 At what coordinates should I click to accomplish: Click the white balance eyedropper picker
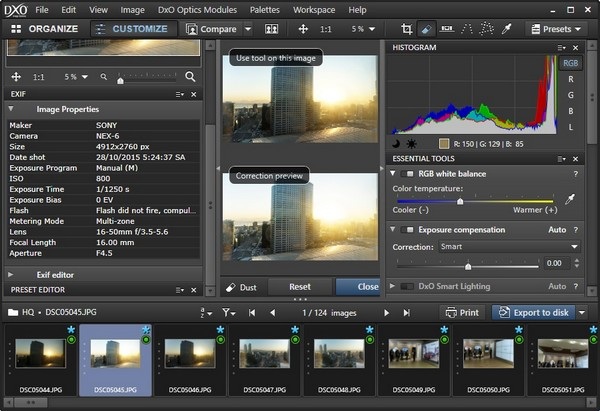pyautogui.click(x=570, y=199)
